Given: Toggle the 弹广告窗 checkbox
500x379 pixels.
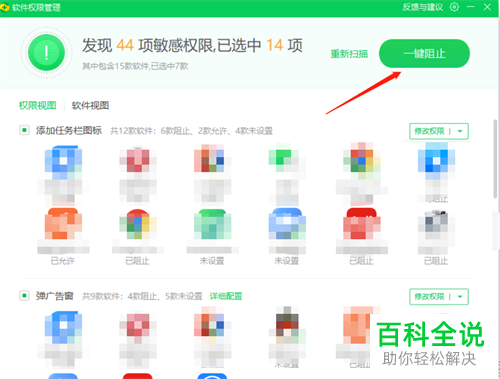Looking at the screenshot, I should tap(24, 295).
